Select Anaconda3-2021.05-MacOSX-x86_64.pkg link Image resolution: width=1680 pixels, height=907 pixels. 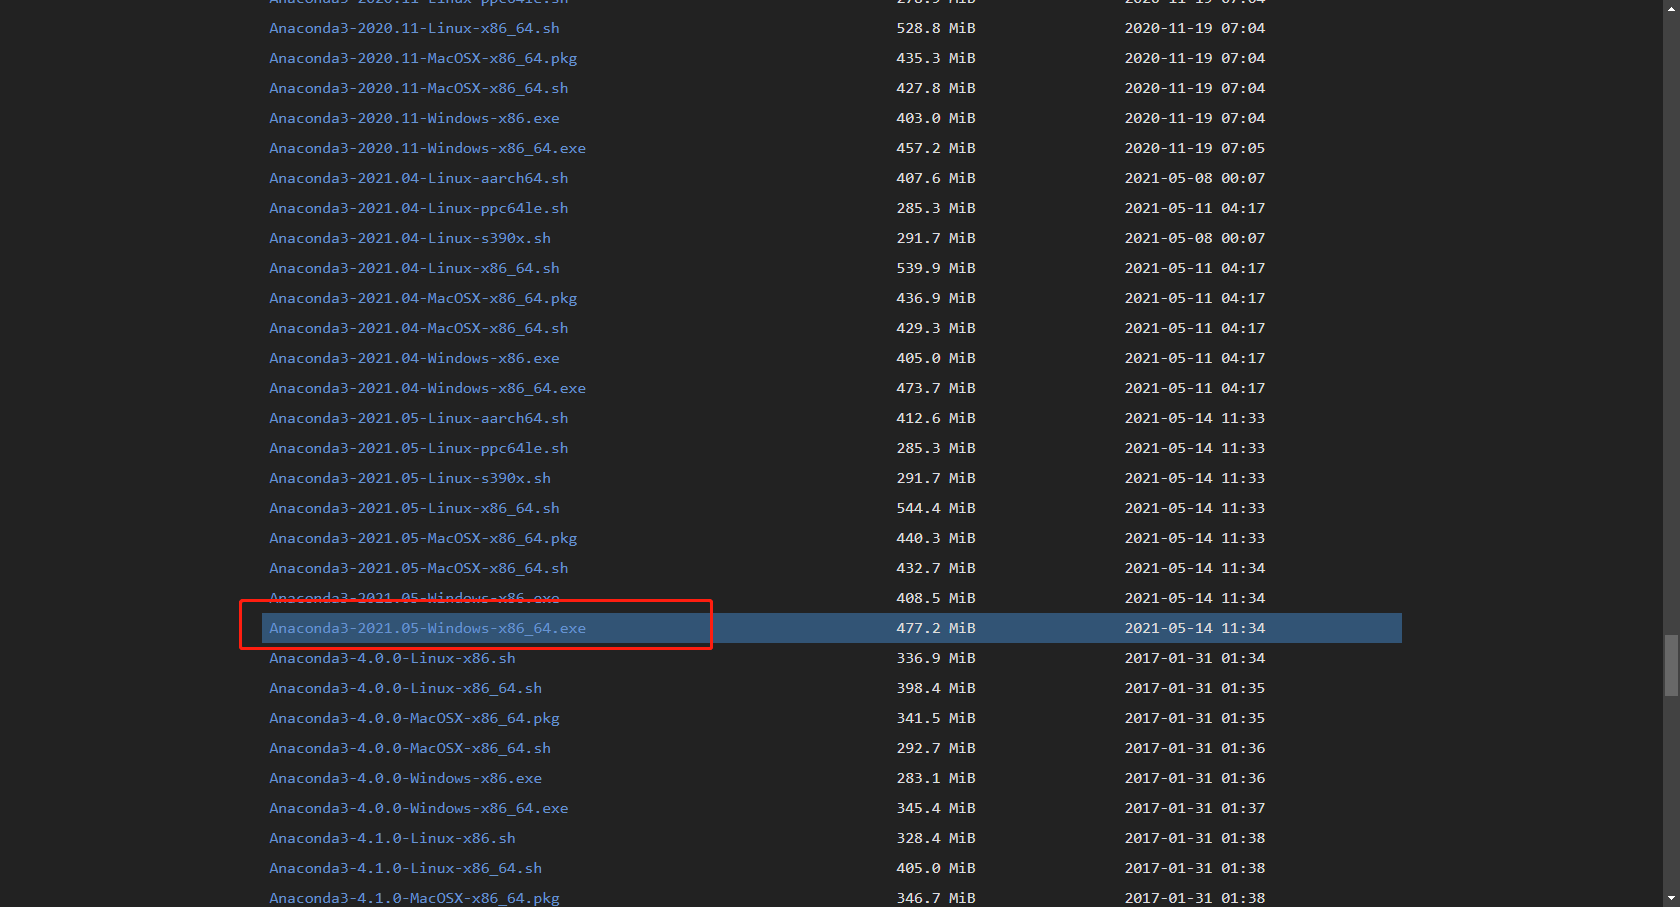[423, 538]
